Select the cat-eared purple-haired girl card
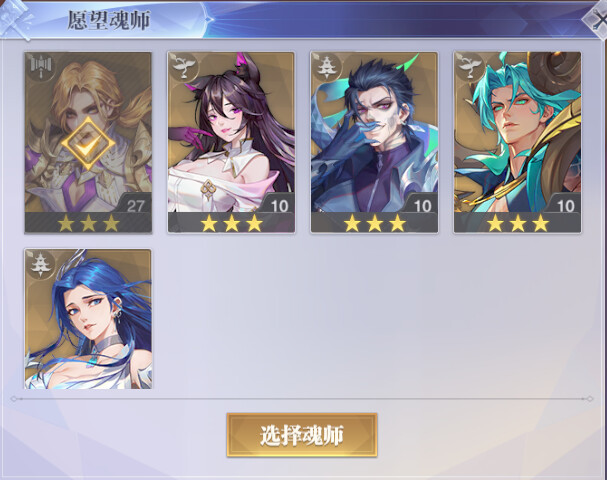Viewport: 607px width, 480px height. click(231, 142)
